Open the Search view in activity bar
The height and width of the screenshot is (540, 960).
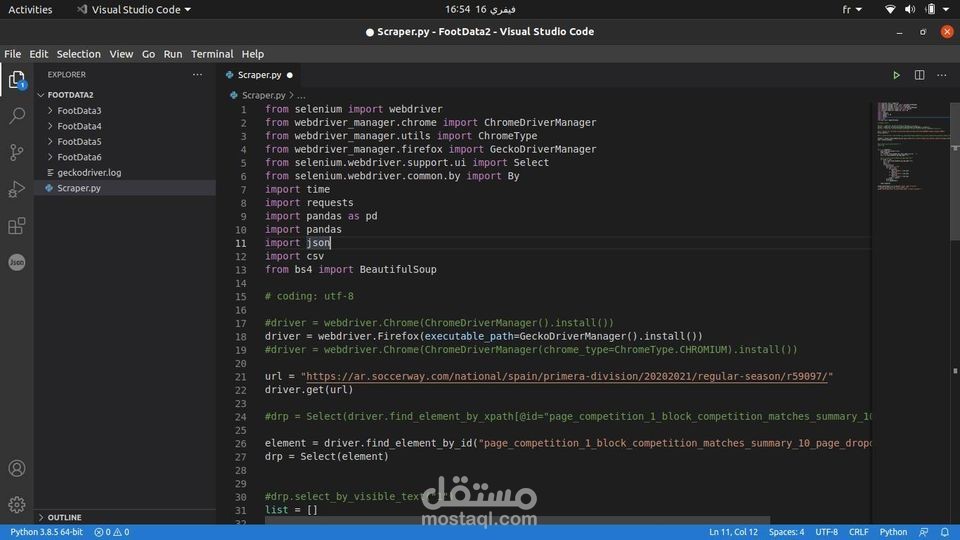[x=17, y=116]
